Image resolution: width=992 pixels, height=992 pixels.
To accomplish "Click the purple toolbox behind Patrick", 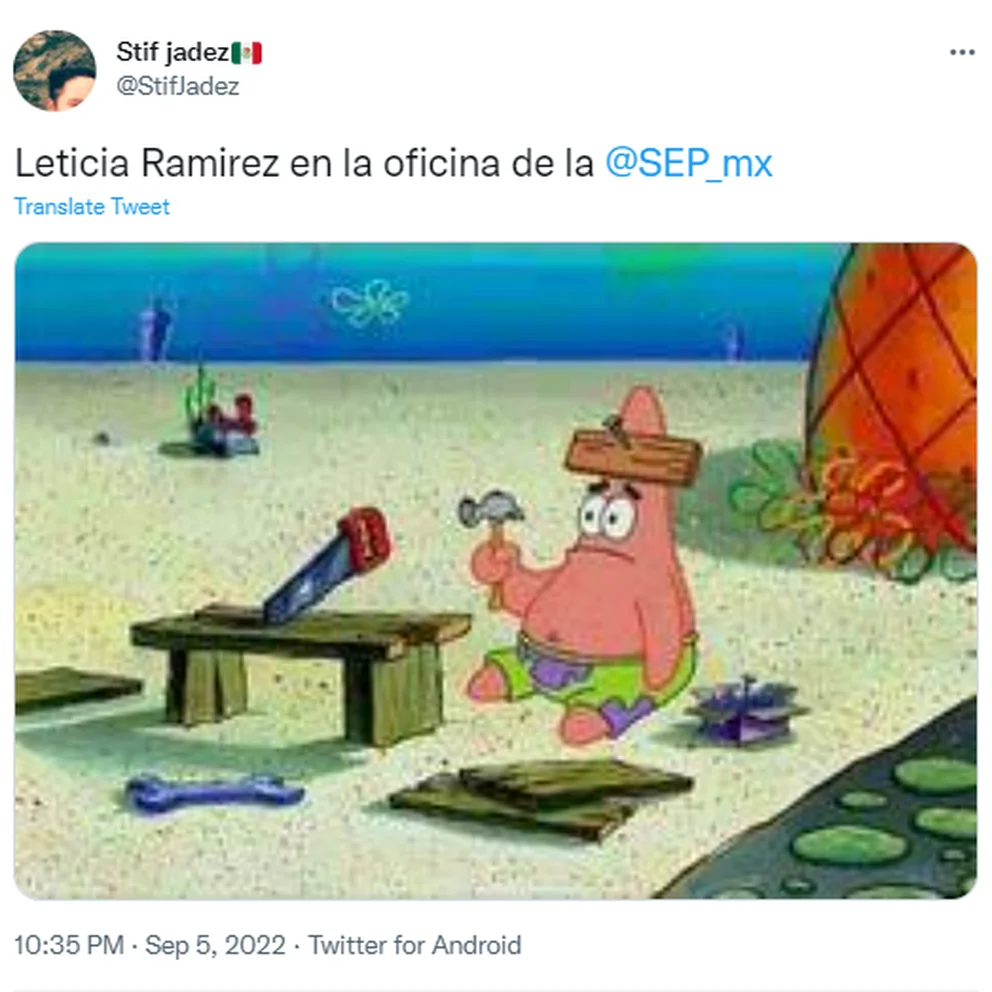I will 745,710.
